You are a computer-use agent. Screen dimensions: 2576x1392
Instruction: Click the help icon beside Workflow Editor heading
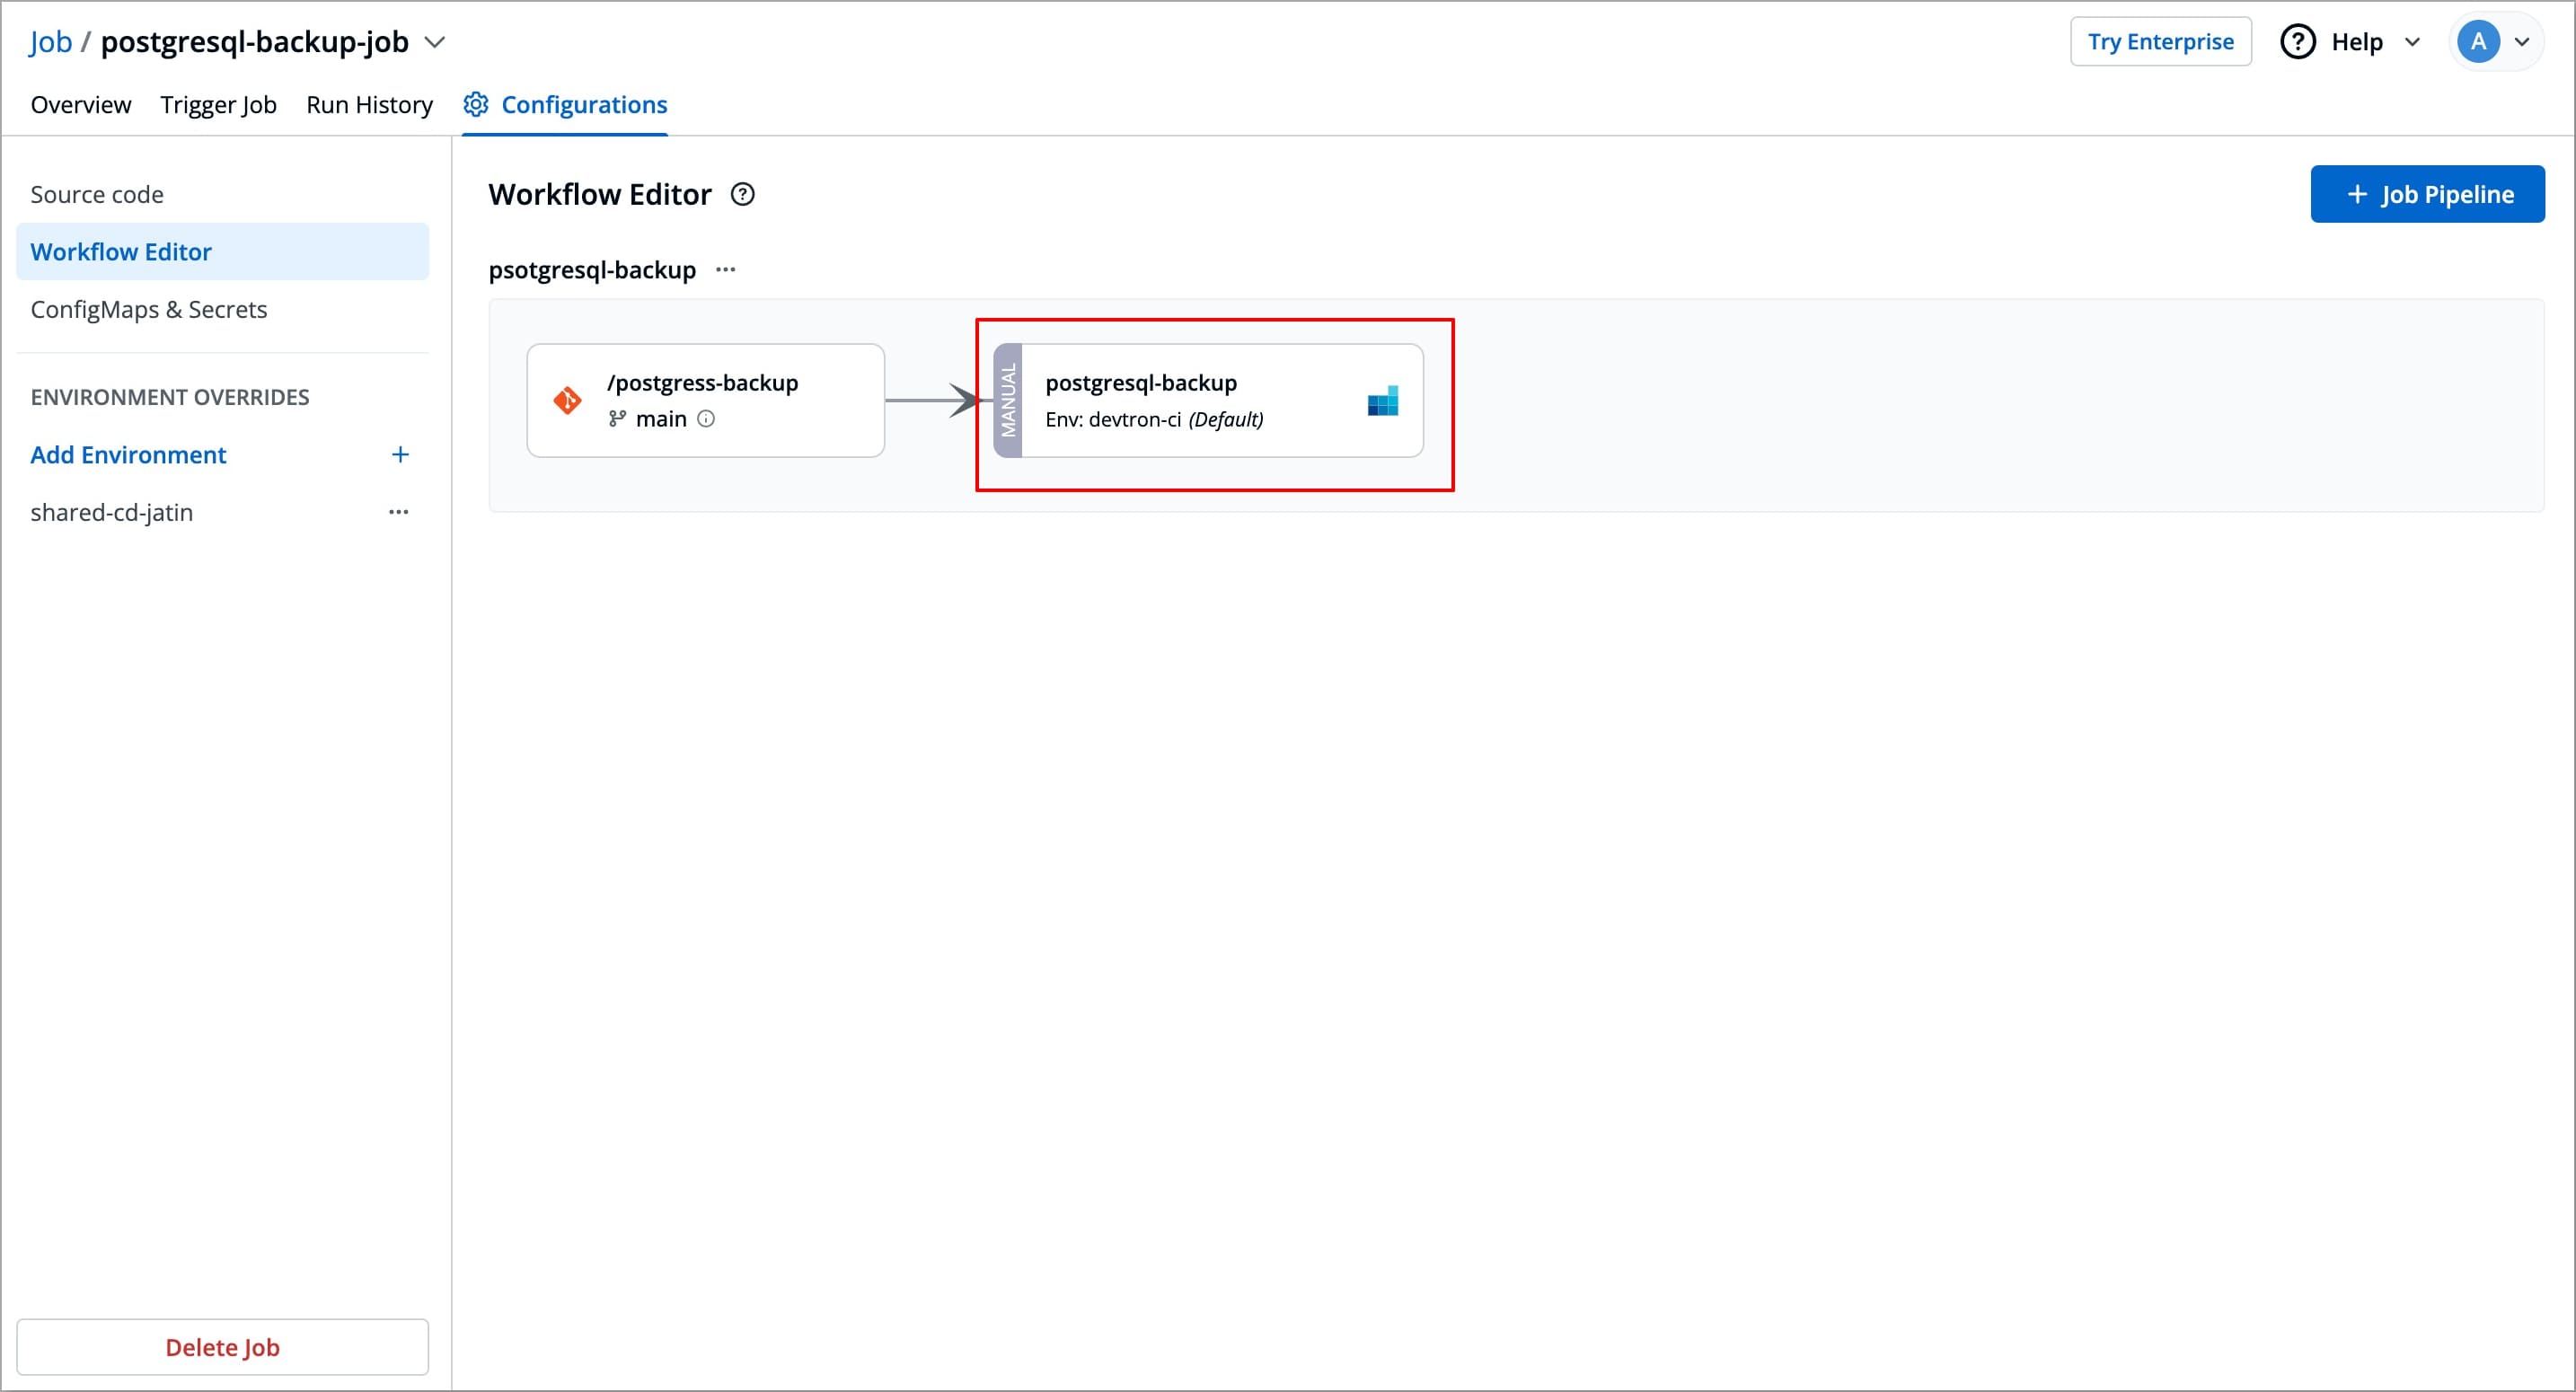(x=742, y=194)
